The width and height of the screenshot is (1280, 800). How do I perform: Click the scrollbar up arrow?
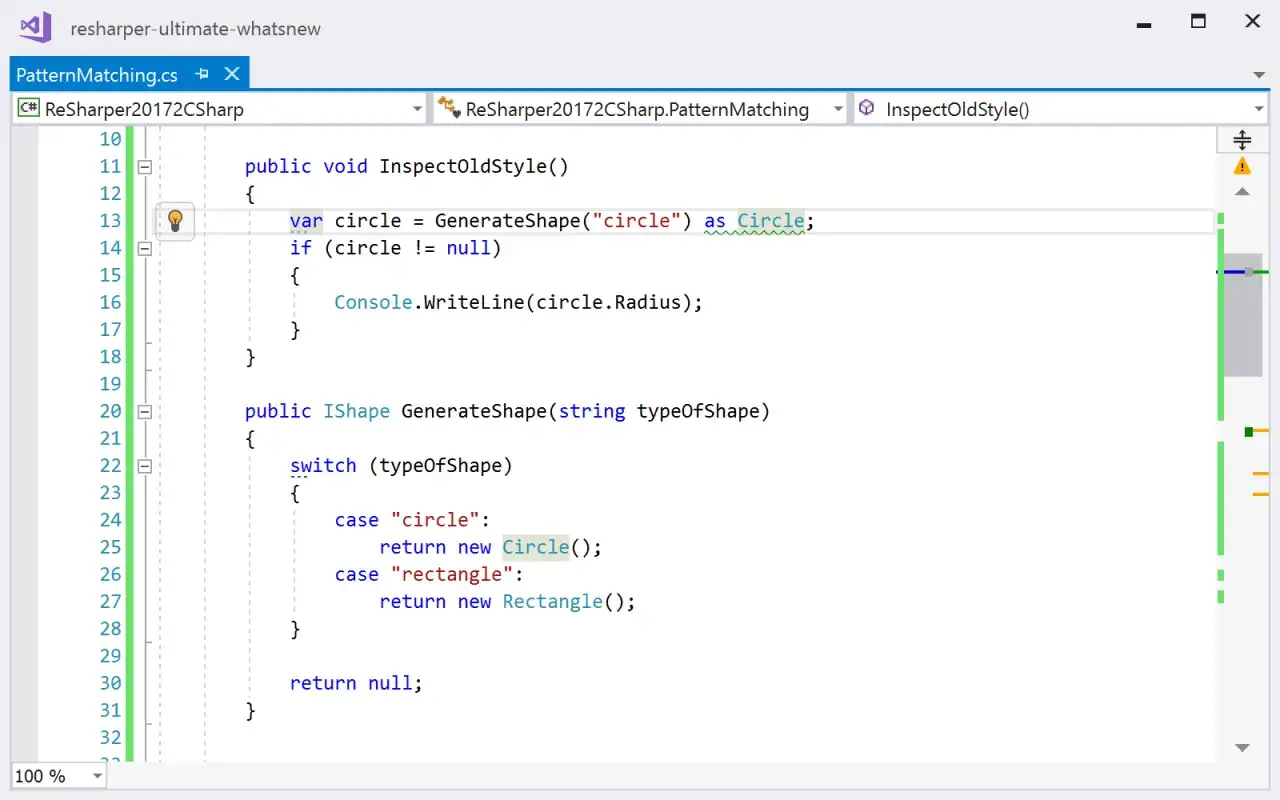(1242, 191)
